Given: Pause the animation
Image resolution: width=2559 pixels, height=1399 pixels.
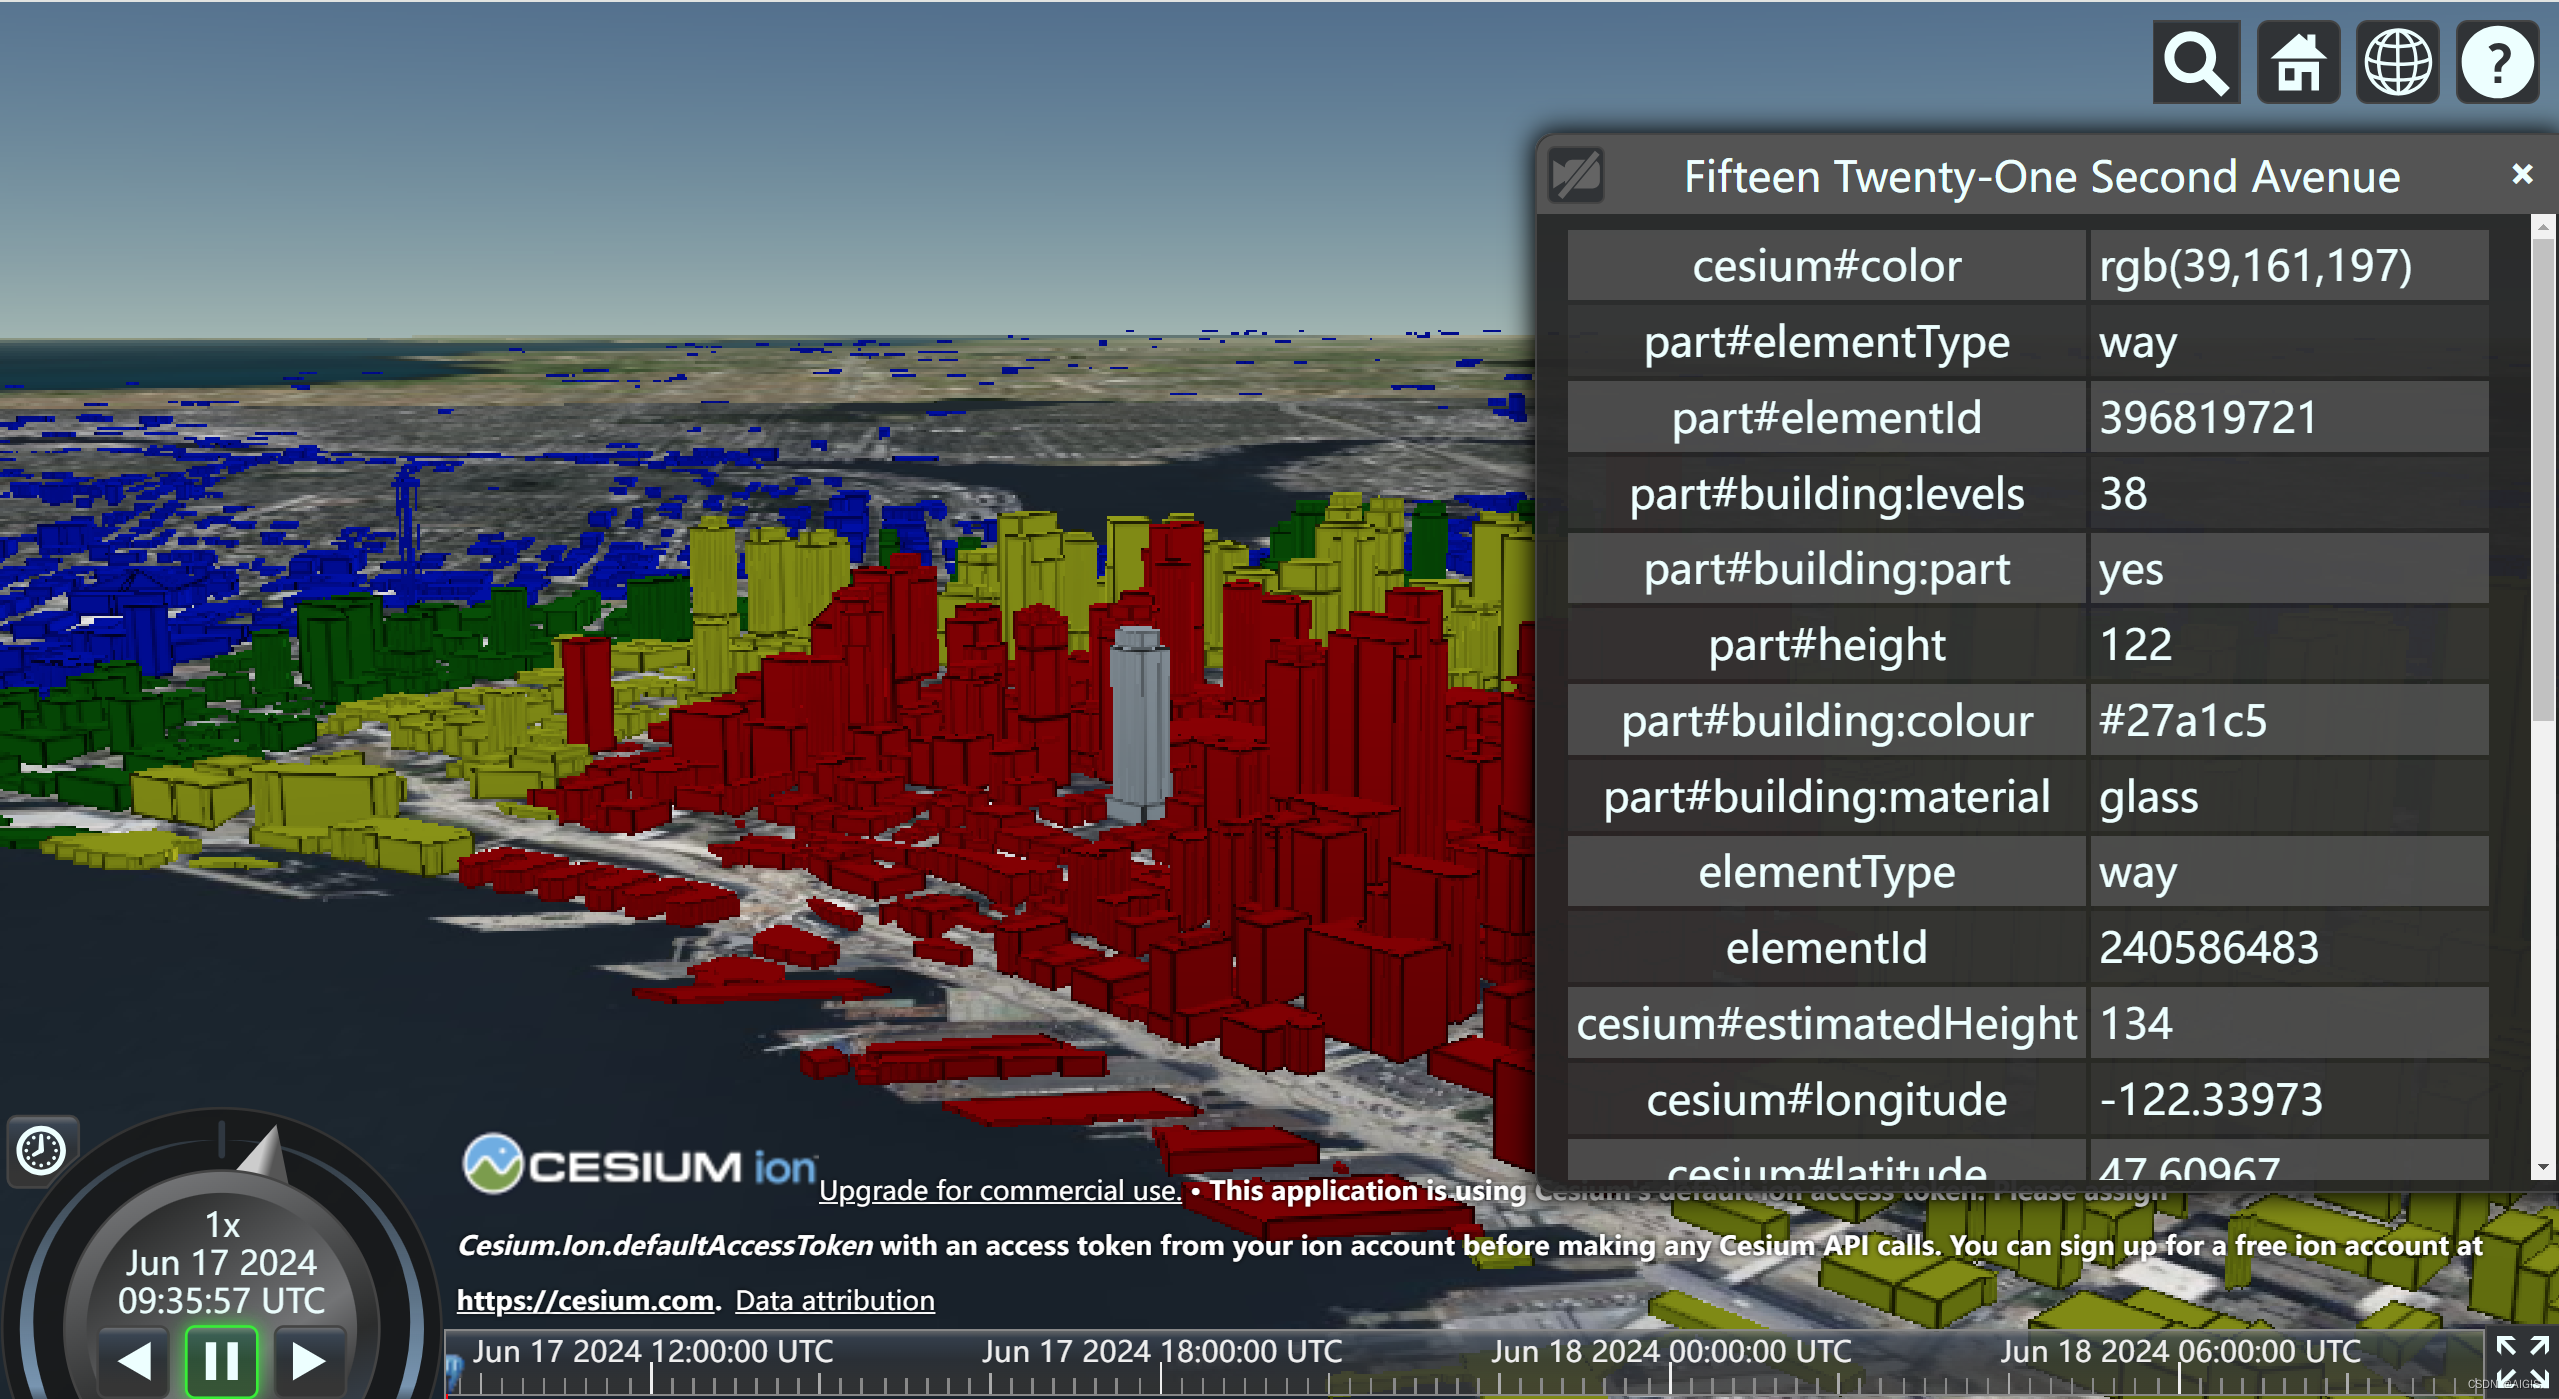Looking at the screenshot, I should tap(221, 1361).
